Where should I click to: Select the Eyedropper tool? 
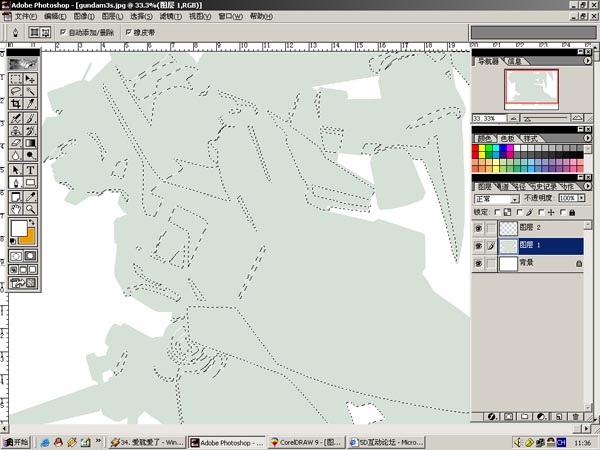tap(30, 197)
